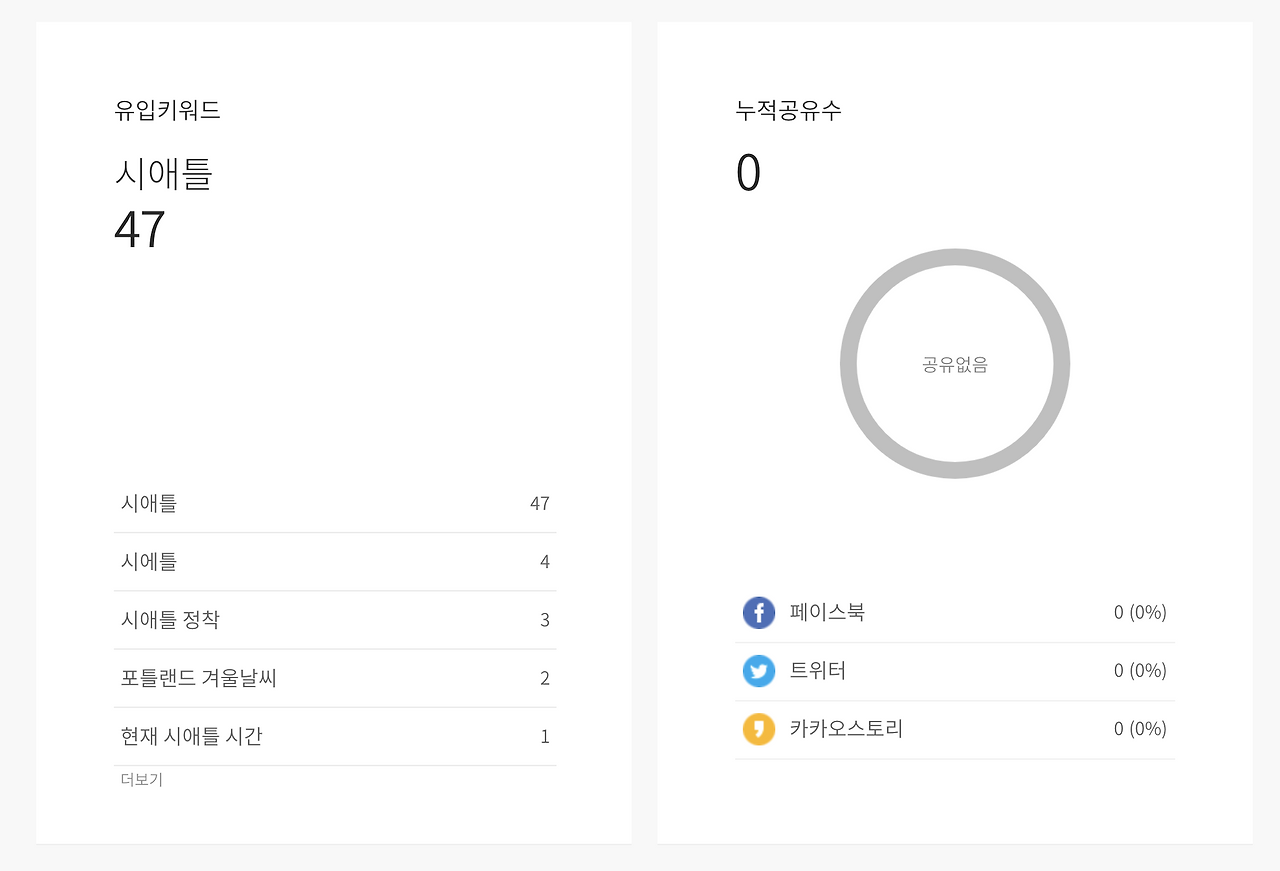1280x871 pixels.
Task: Click the count 47 in 시애틀 row
Action: [x=540, y=504]
